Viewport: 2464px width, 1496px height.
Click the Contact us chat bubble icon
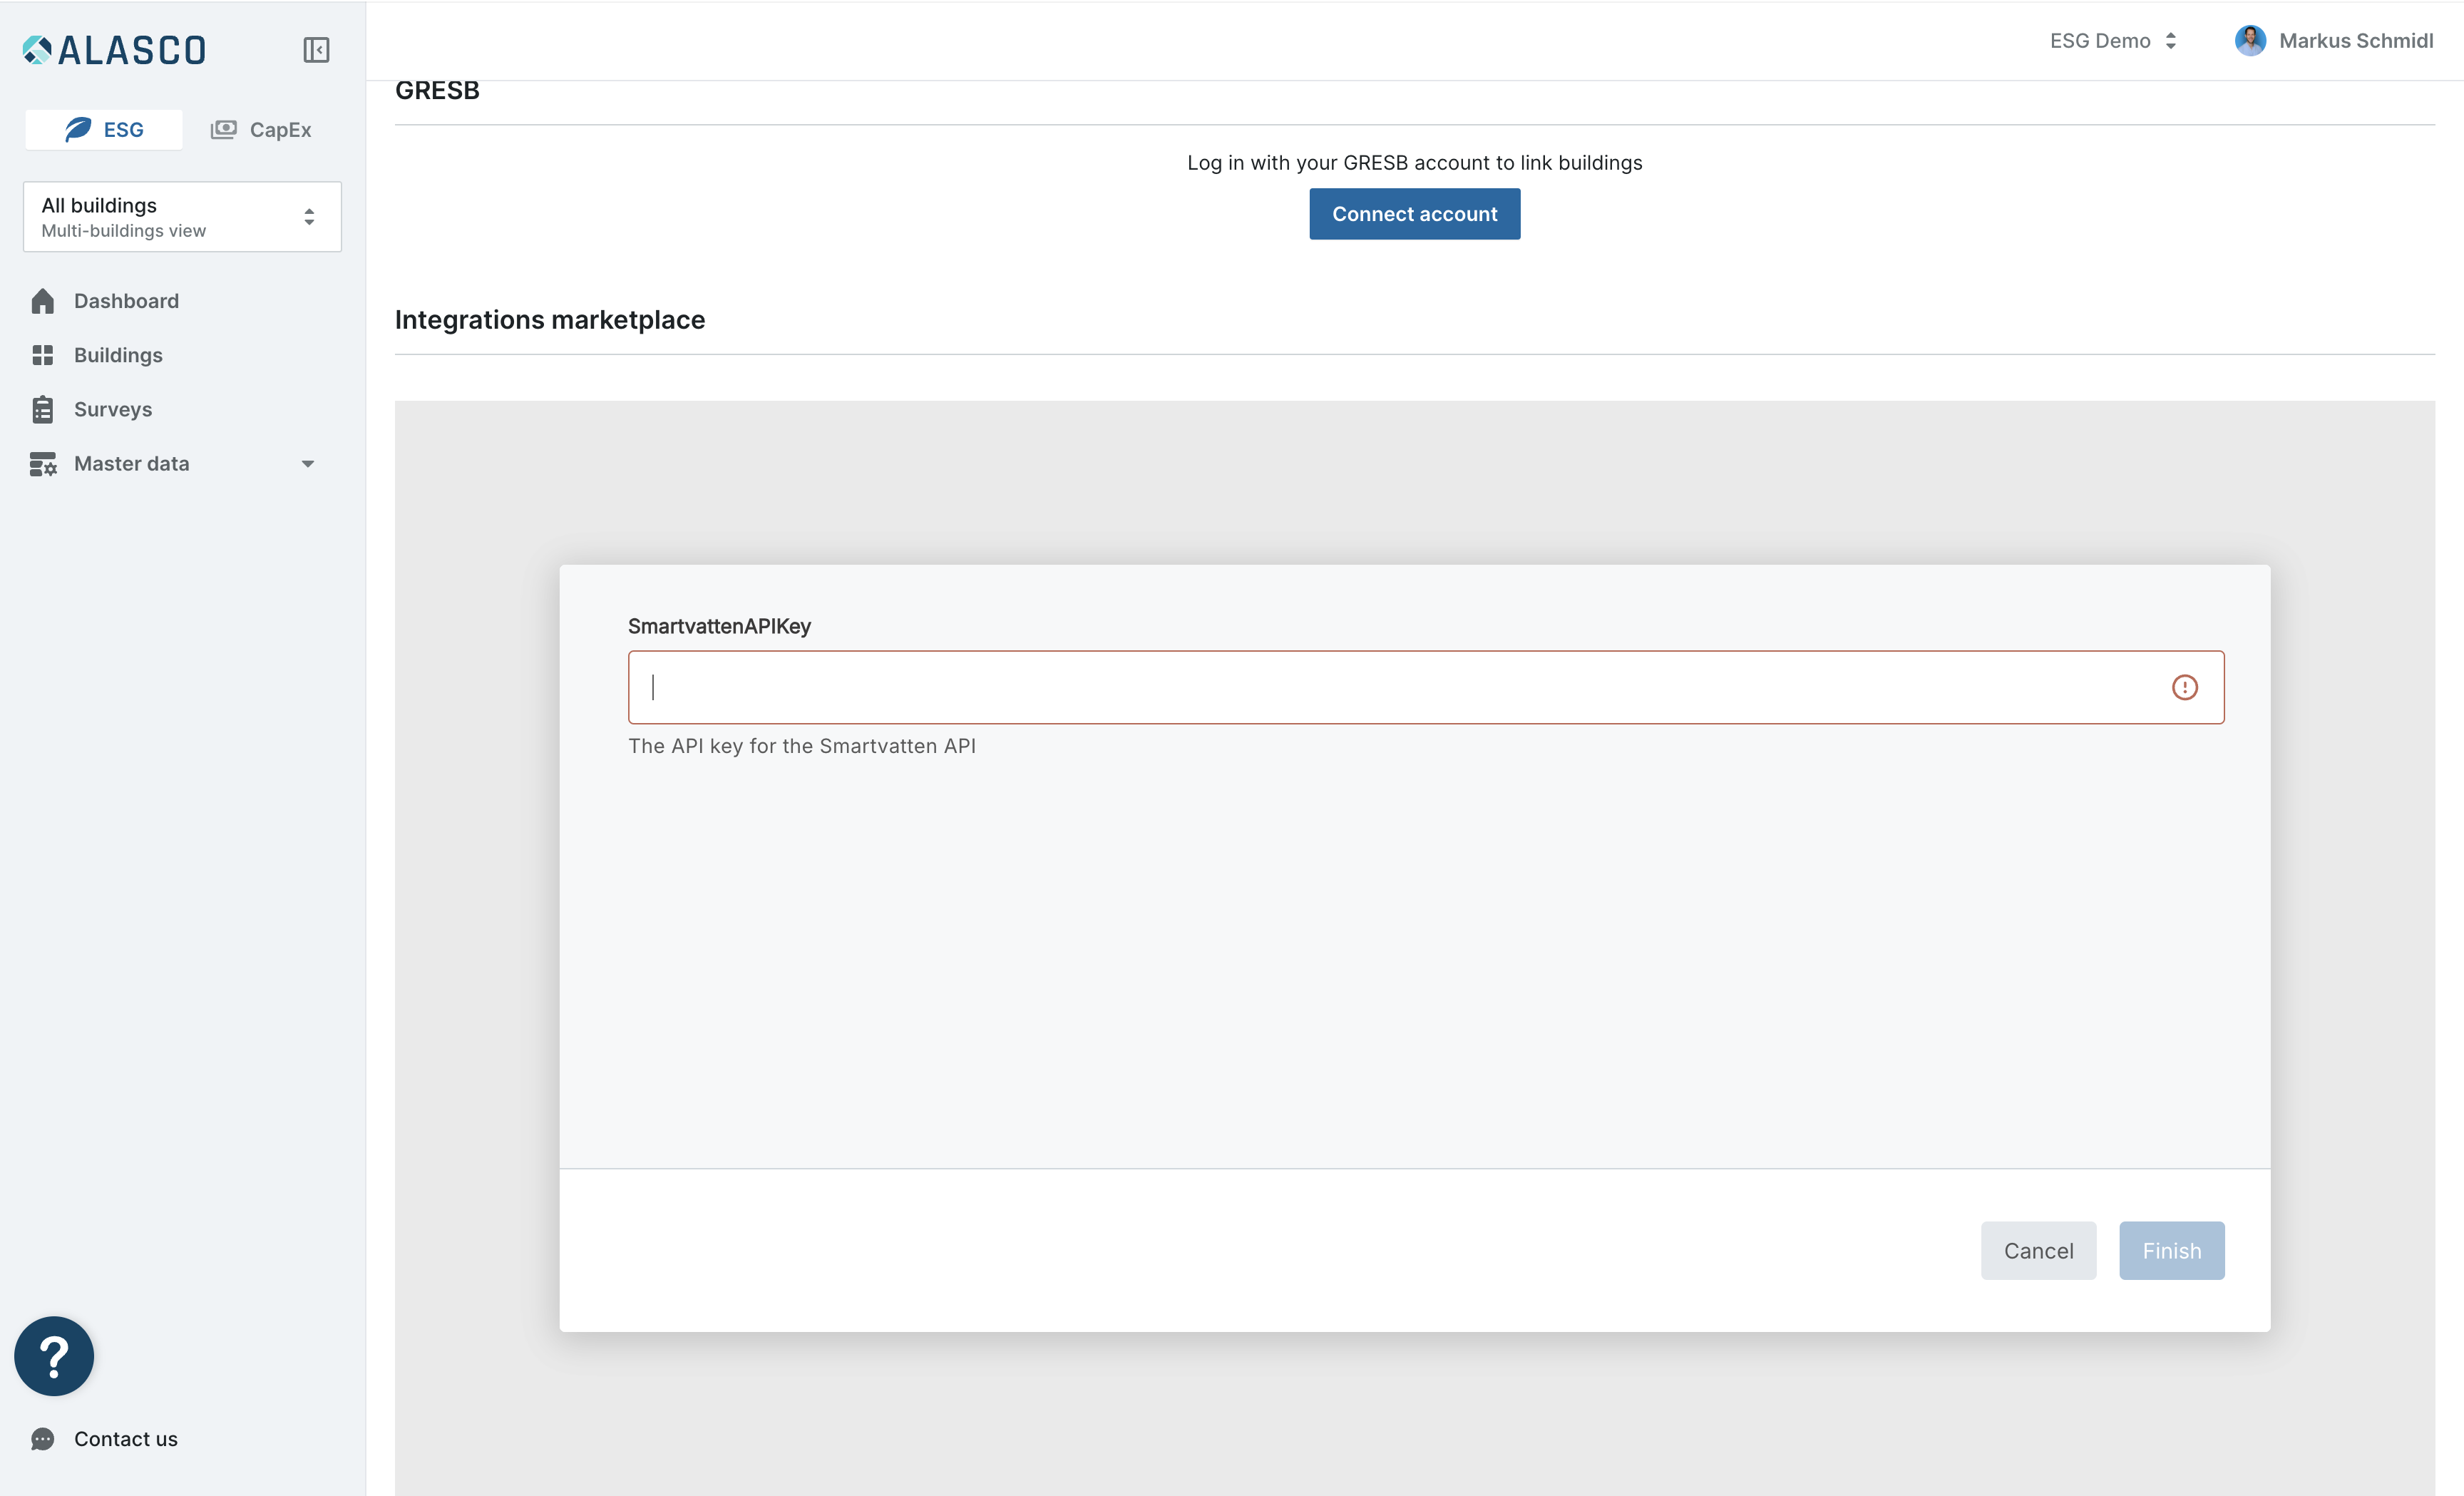[x=43, y=1439]
